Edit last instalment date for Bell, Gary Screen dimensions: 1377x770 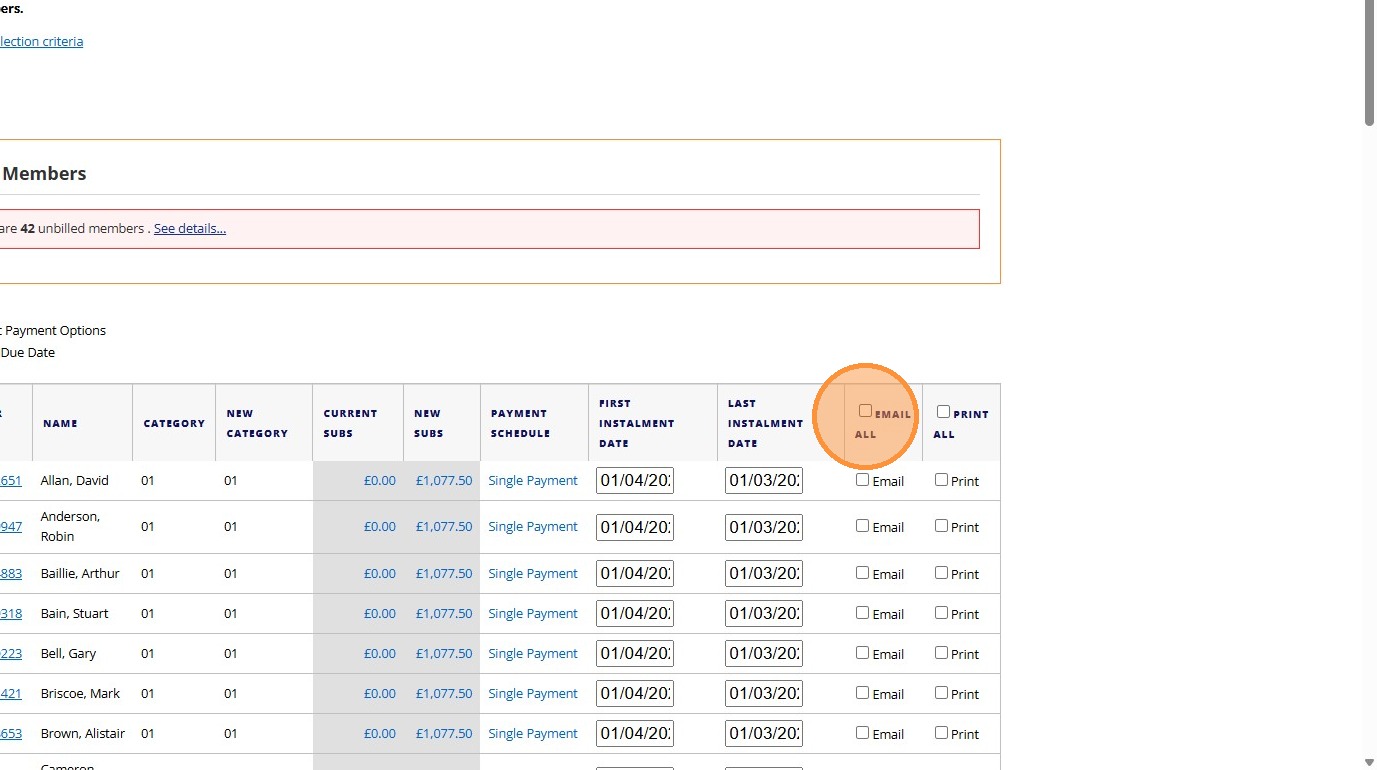click(x=764, y=653)
